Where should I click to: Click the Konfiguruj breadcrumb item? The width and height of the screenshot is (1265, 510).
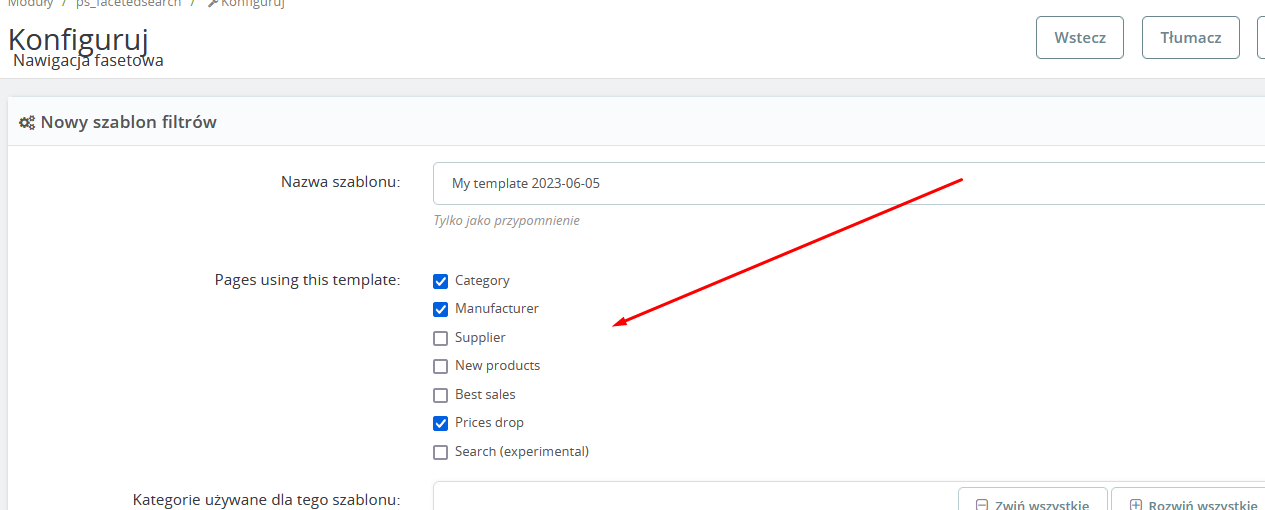coord(252,3)
